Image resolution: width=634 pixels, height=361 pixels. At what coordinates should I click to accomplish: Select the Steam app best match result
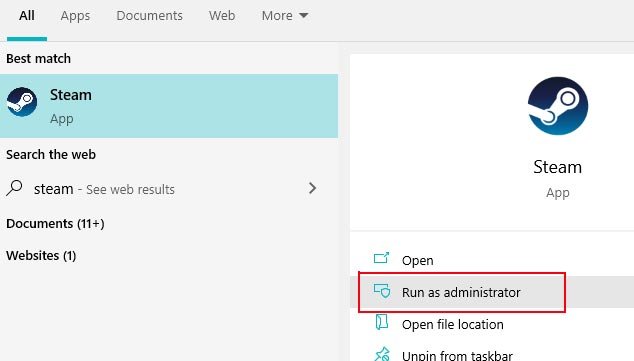pyautogui.click(x=169, y=106)
